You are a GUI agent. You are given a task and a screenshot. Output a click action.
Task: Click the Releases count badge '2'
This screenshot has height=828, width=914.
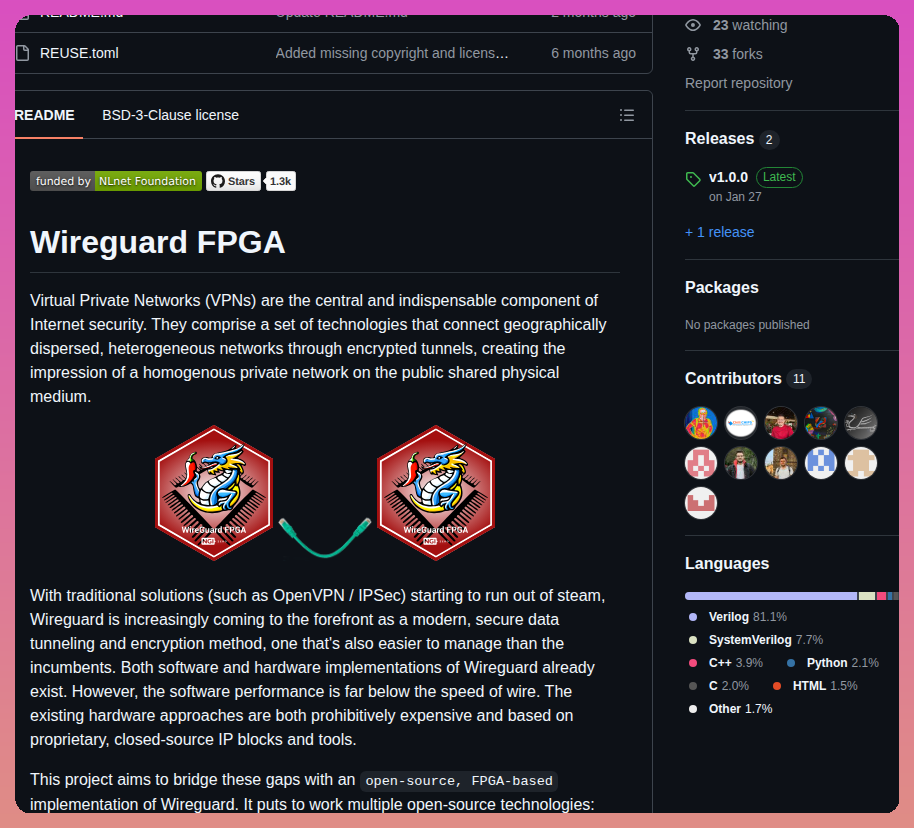pos(769,139)
